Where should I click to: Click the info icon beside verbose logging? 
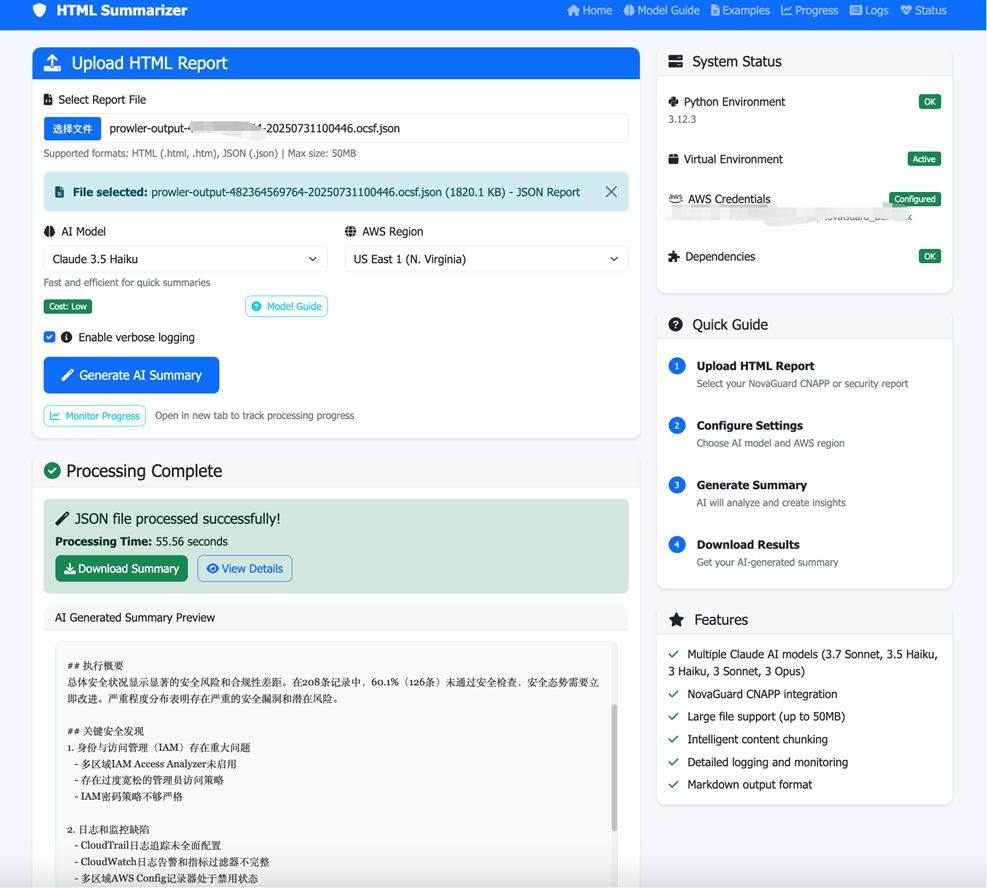pos(66,338)
